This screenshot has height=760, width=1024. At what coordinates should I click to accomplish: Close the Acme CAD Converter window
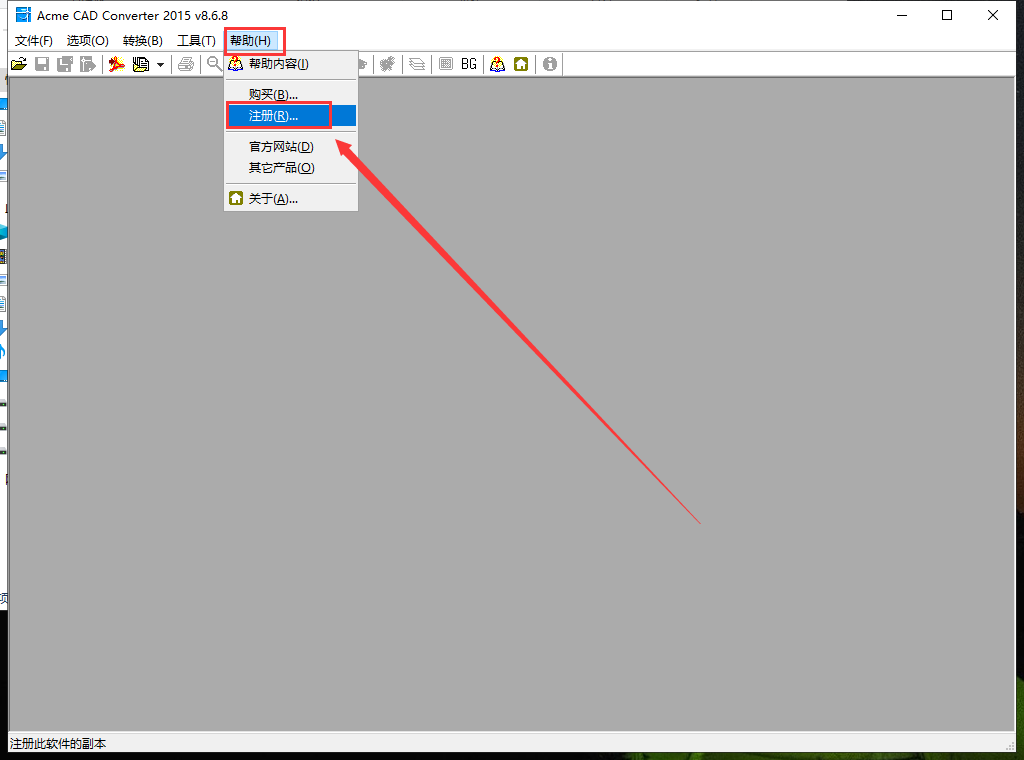[x=993, y=15]
